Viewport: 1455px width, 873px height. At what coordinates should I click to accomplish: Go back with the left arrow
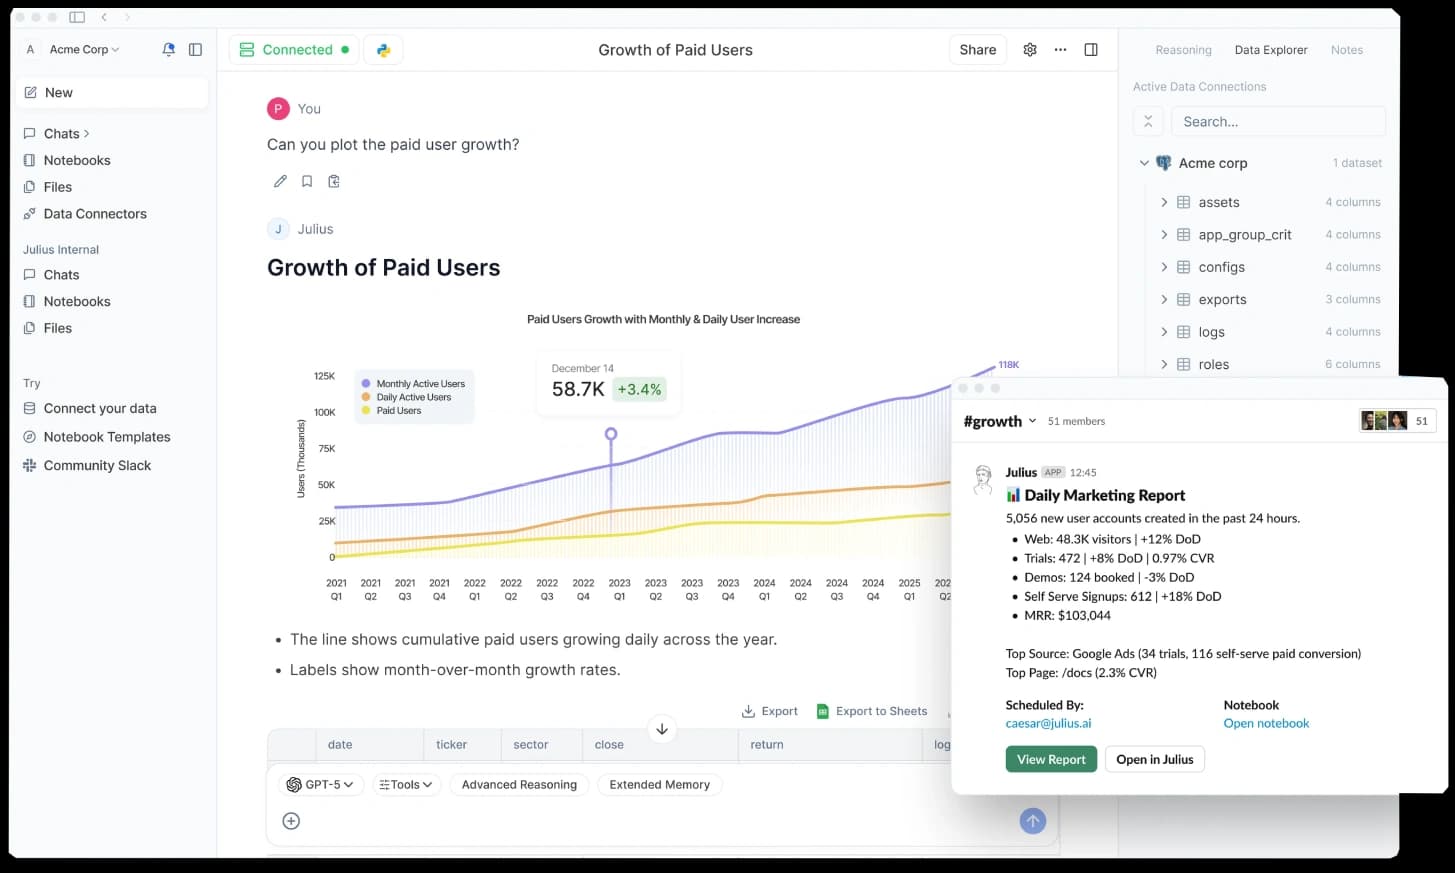(x=104, y=17)
